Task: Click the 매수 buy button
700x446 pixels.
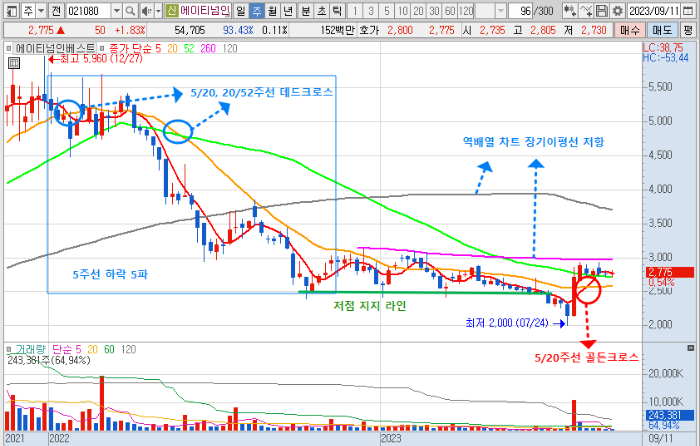Action: (630, 30)
